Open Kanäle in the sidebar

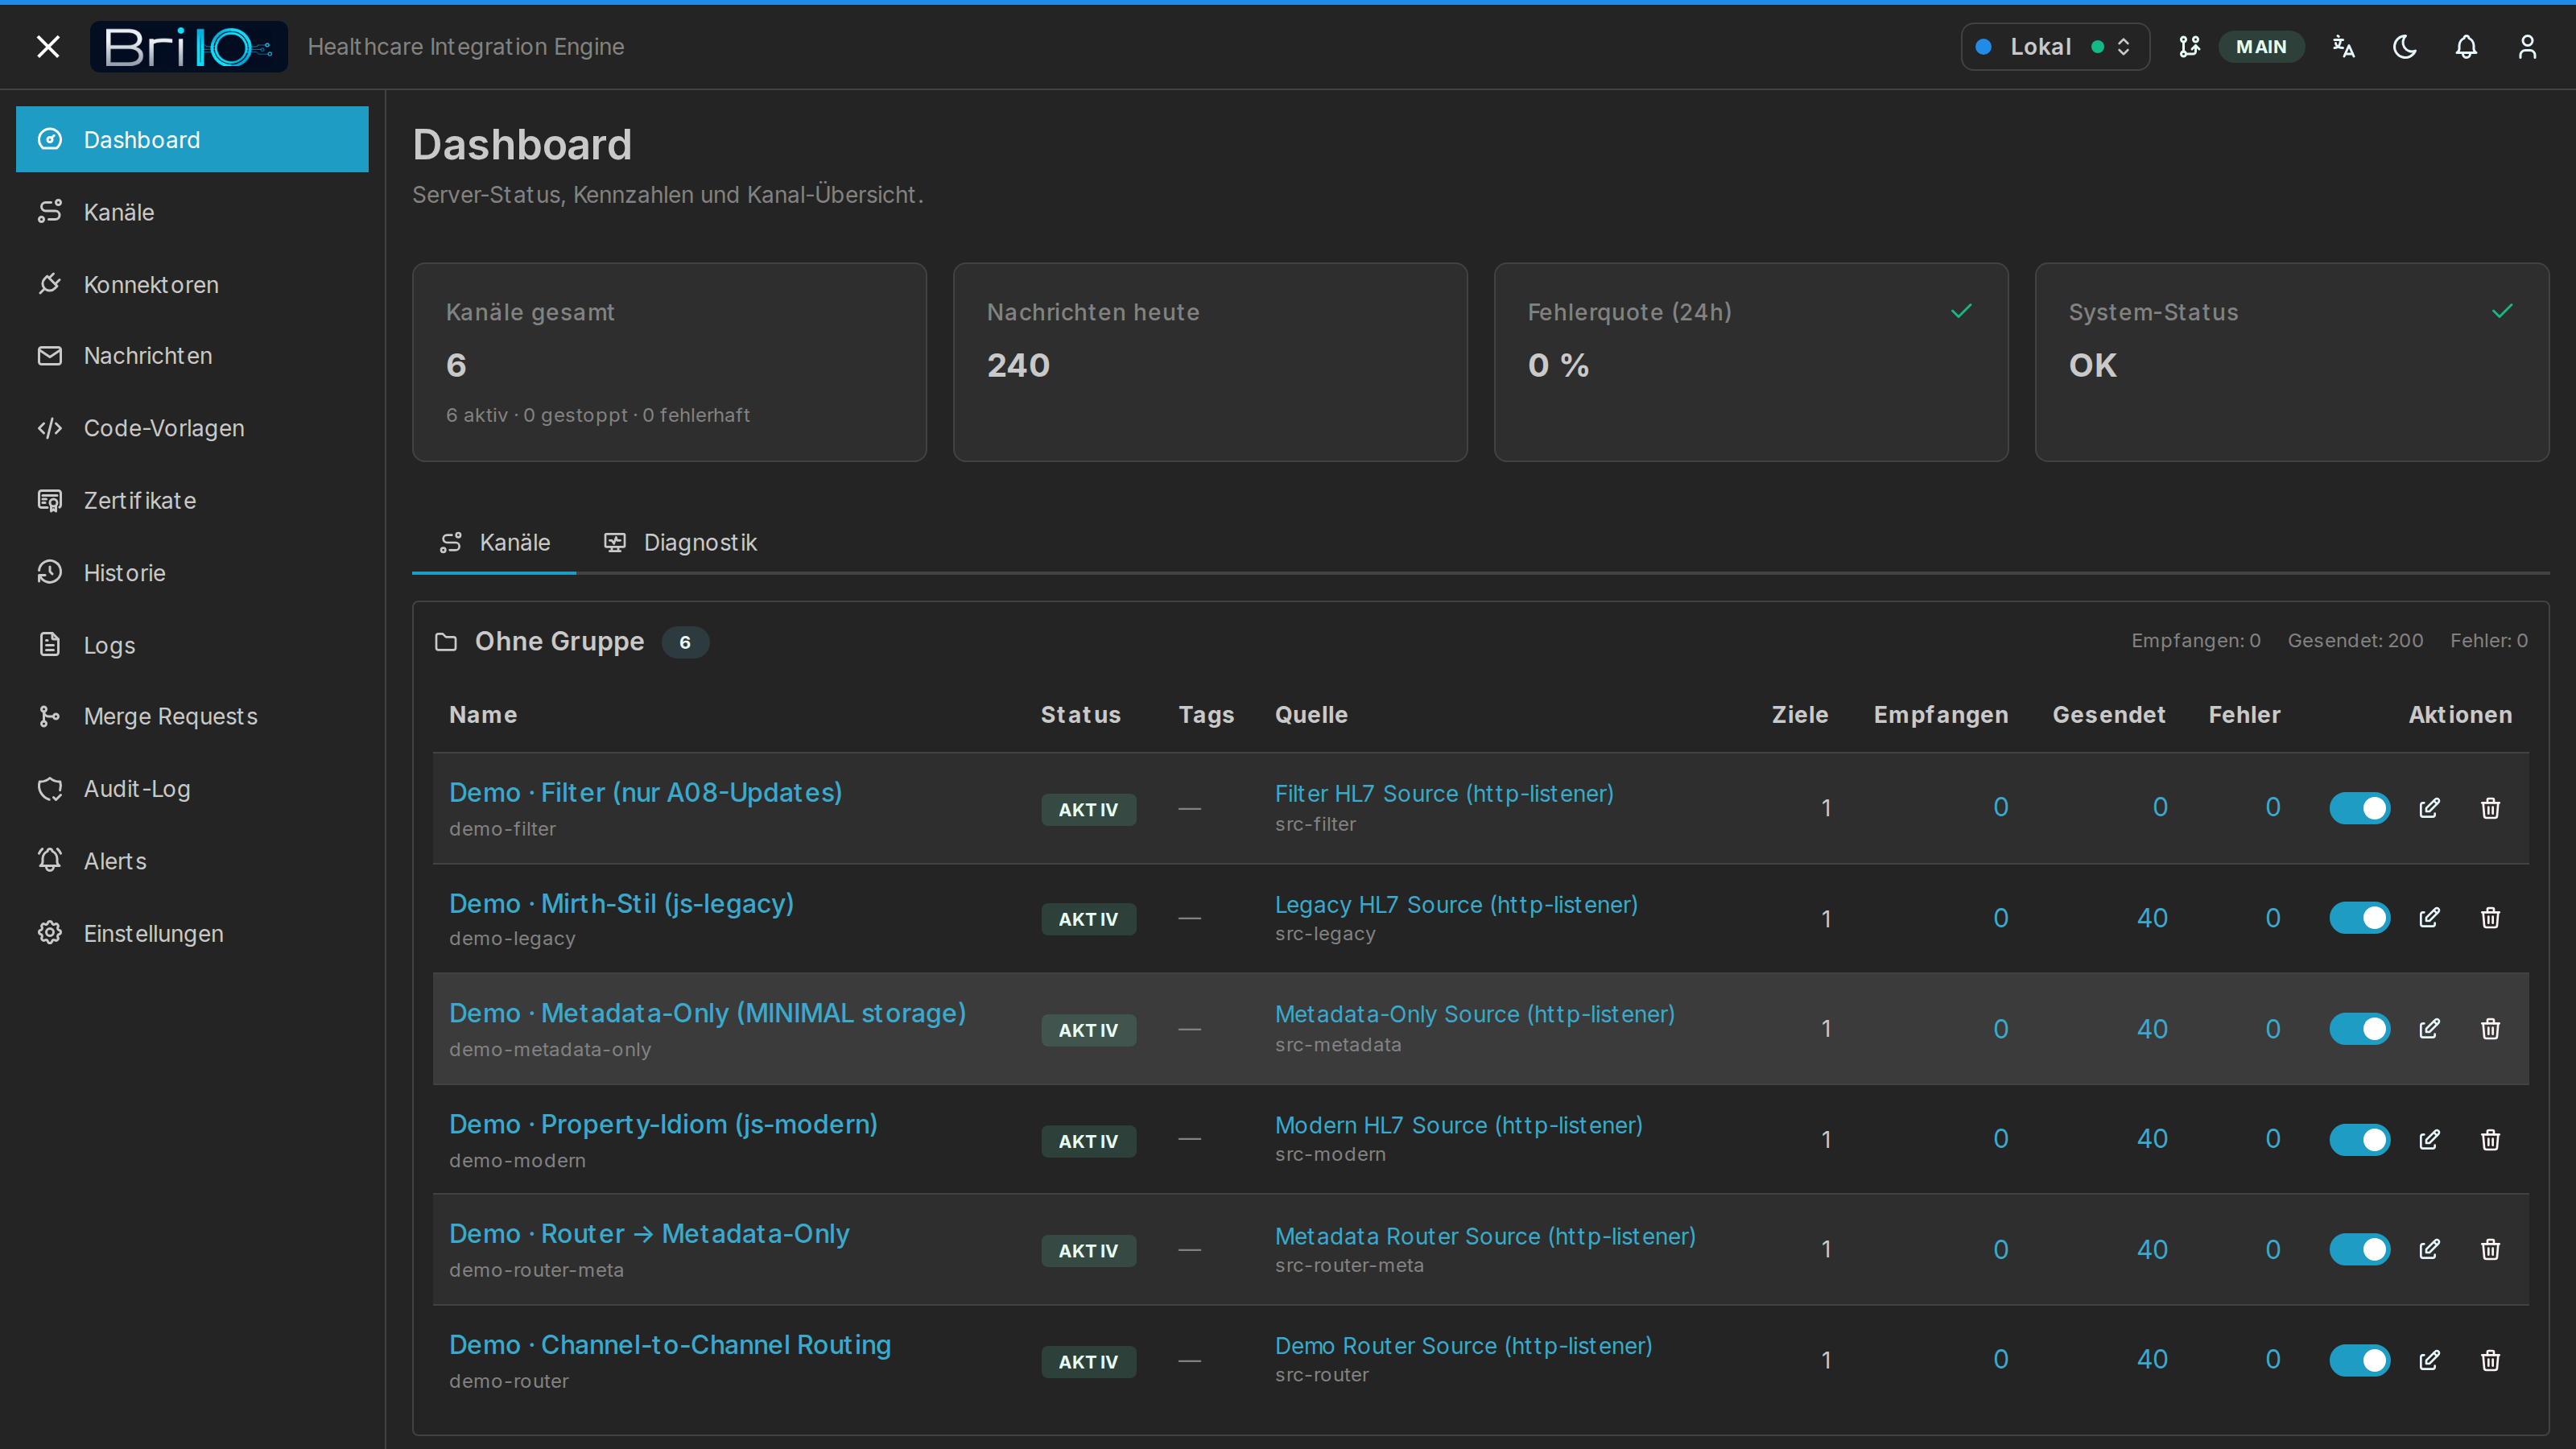[192, 212]
